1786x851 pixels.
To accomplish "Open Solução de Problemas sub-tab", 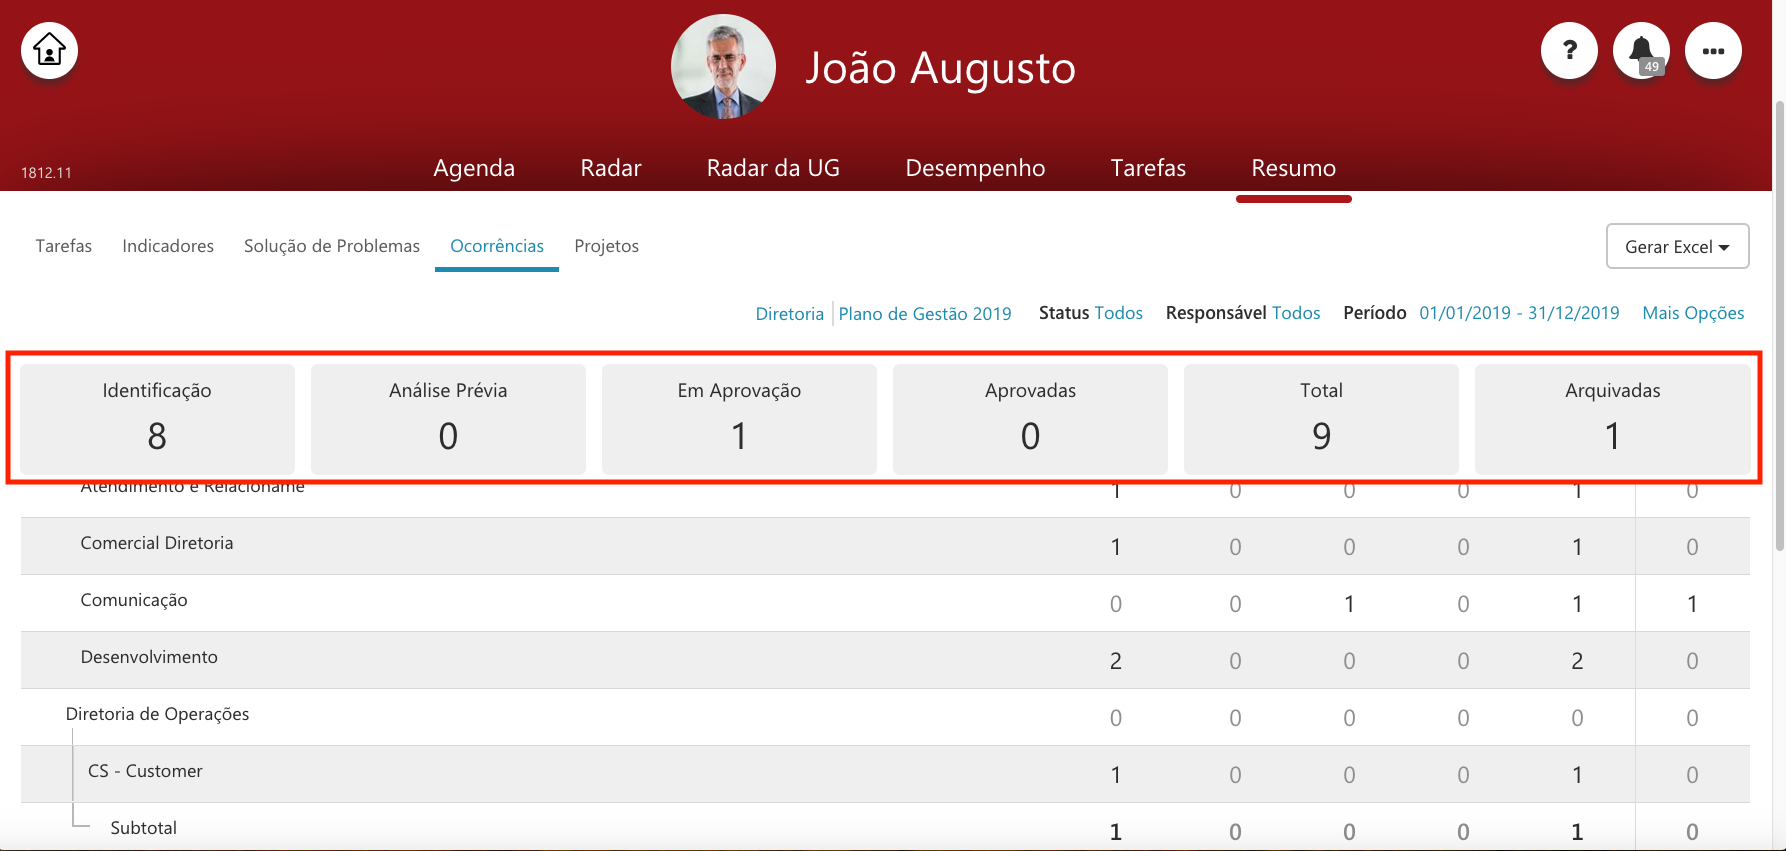I will (x=332, y=246).
